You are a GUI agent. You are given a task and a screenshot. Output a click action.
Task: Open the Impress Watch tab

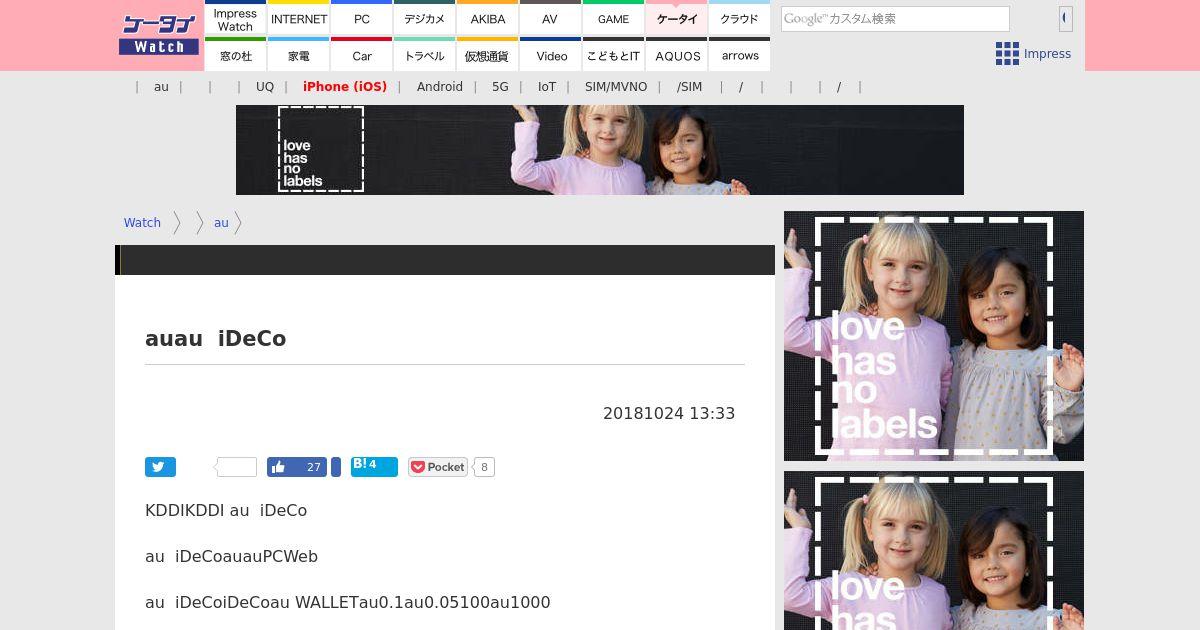235,19
